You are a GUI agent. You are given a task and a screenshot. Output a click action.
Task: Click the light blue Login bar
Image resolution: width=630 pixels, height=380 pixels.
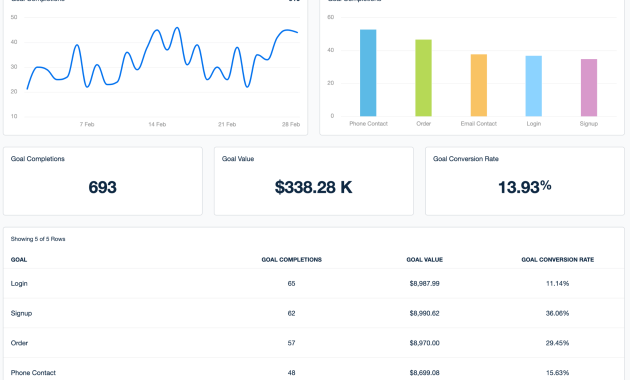click(x=534, y=86)
